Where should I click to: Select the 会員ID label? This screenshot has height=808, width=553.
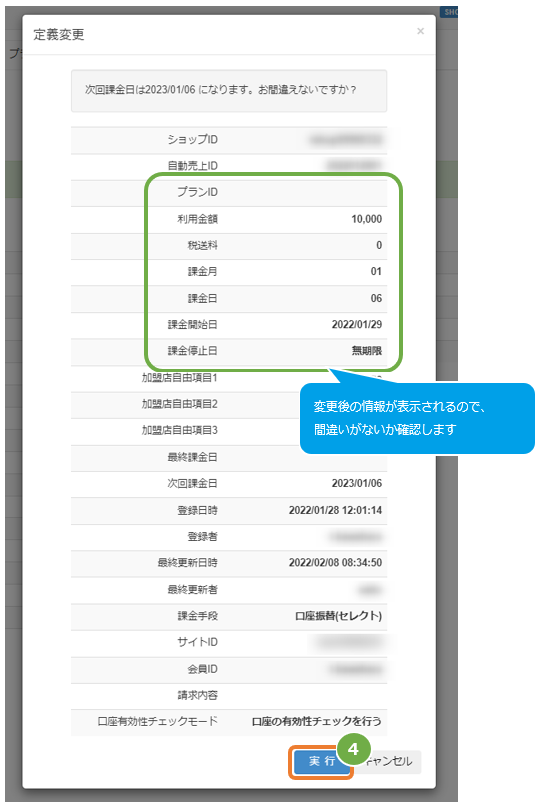[x=203, y=669]
